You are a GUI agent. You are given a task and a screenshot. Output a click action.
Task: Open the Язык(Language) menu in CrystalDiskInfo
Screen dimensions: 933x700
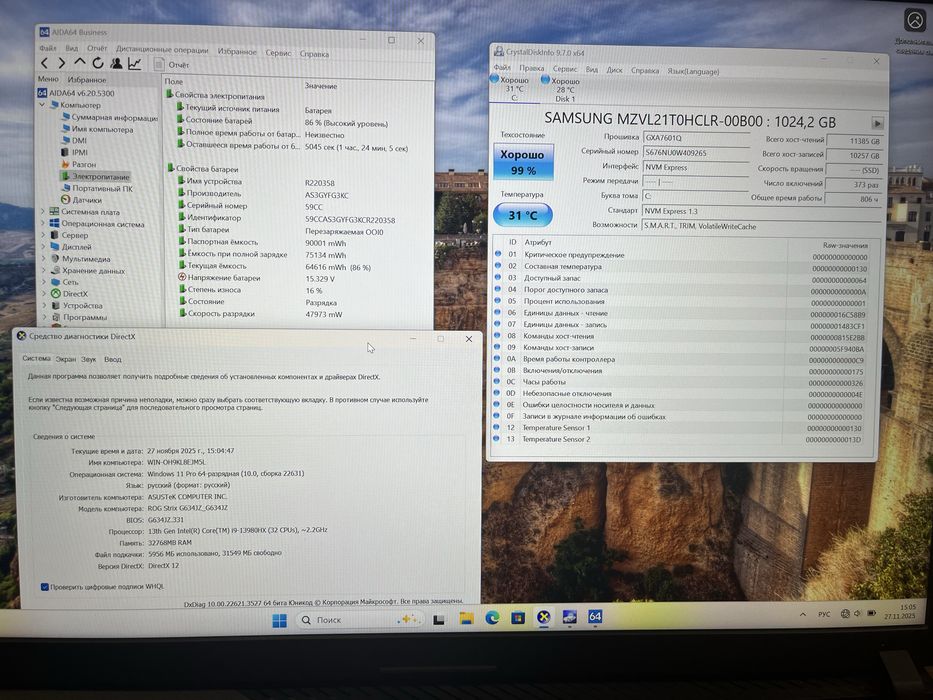click(693, 71)
